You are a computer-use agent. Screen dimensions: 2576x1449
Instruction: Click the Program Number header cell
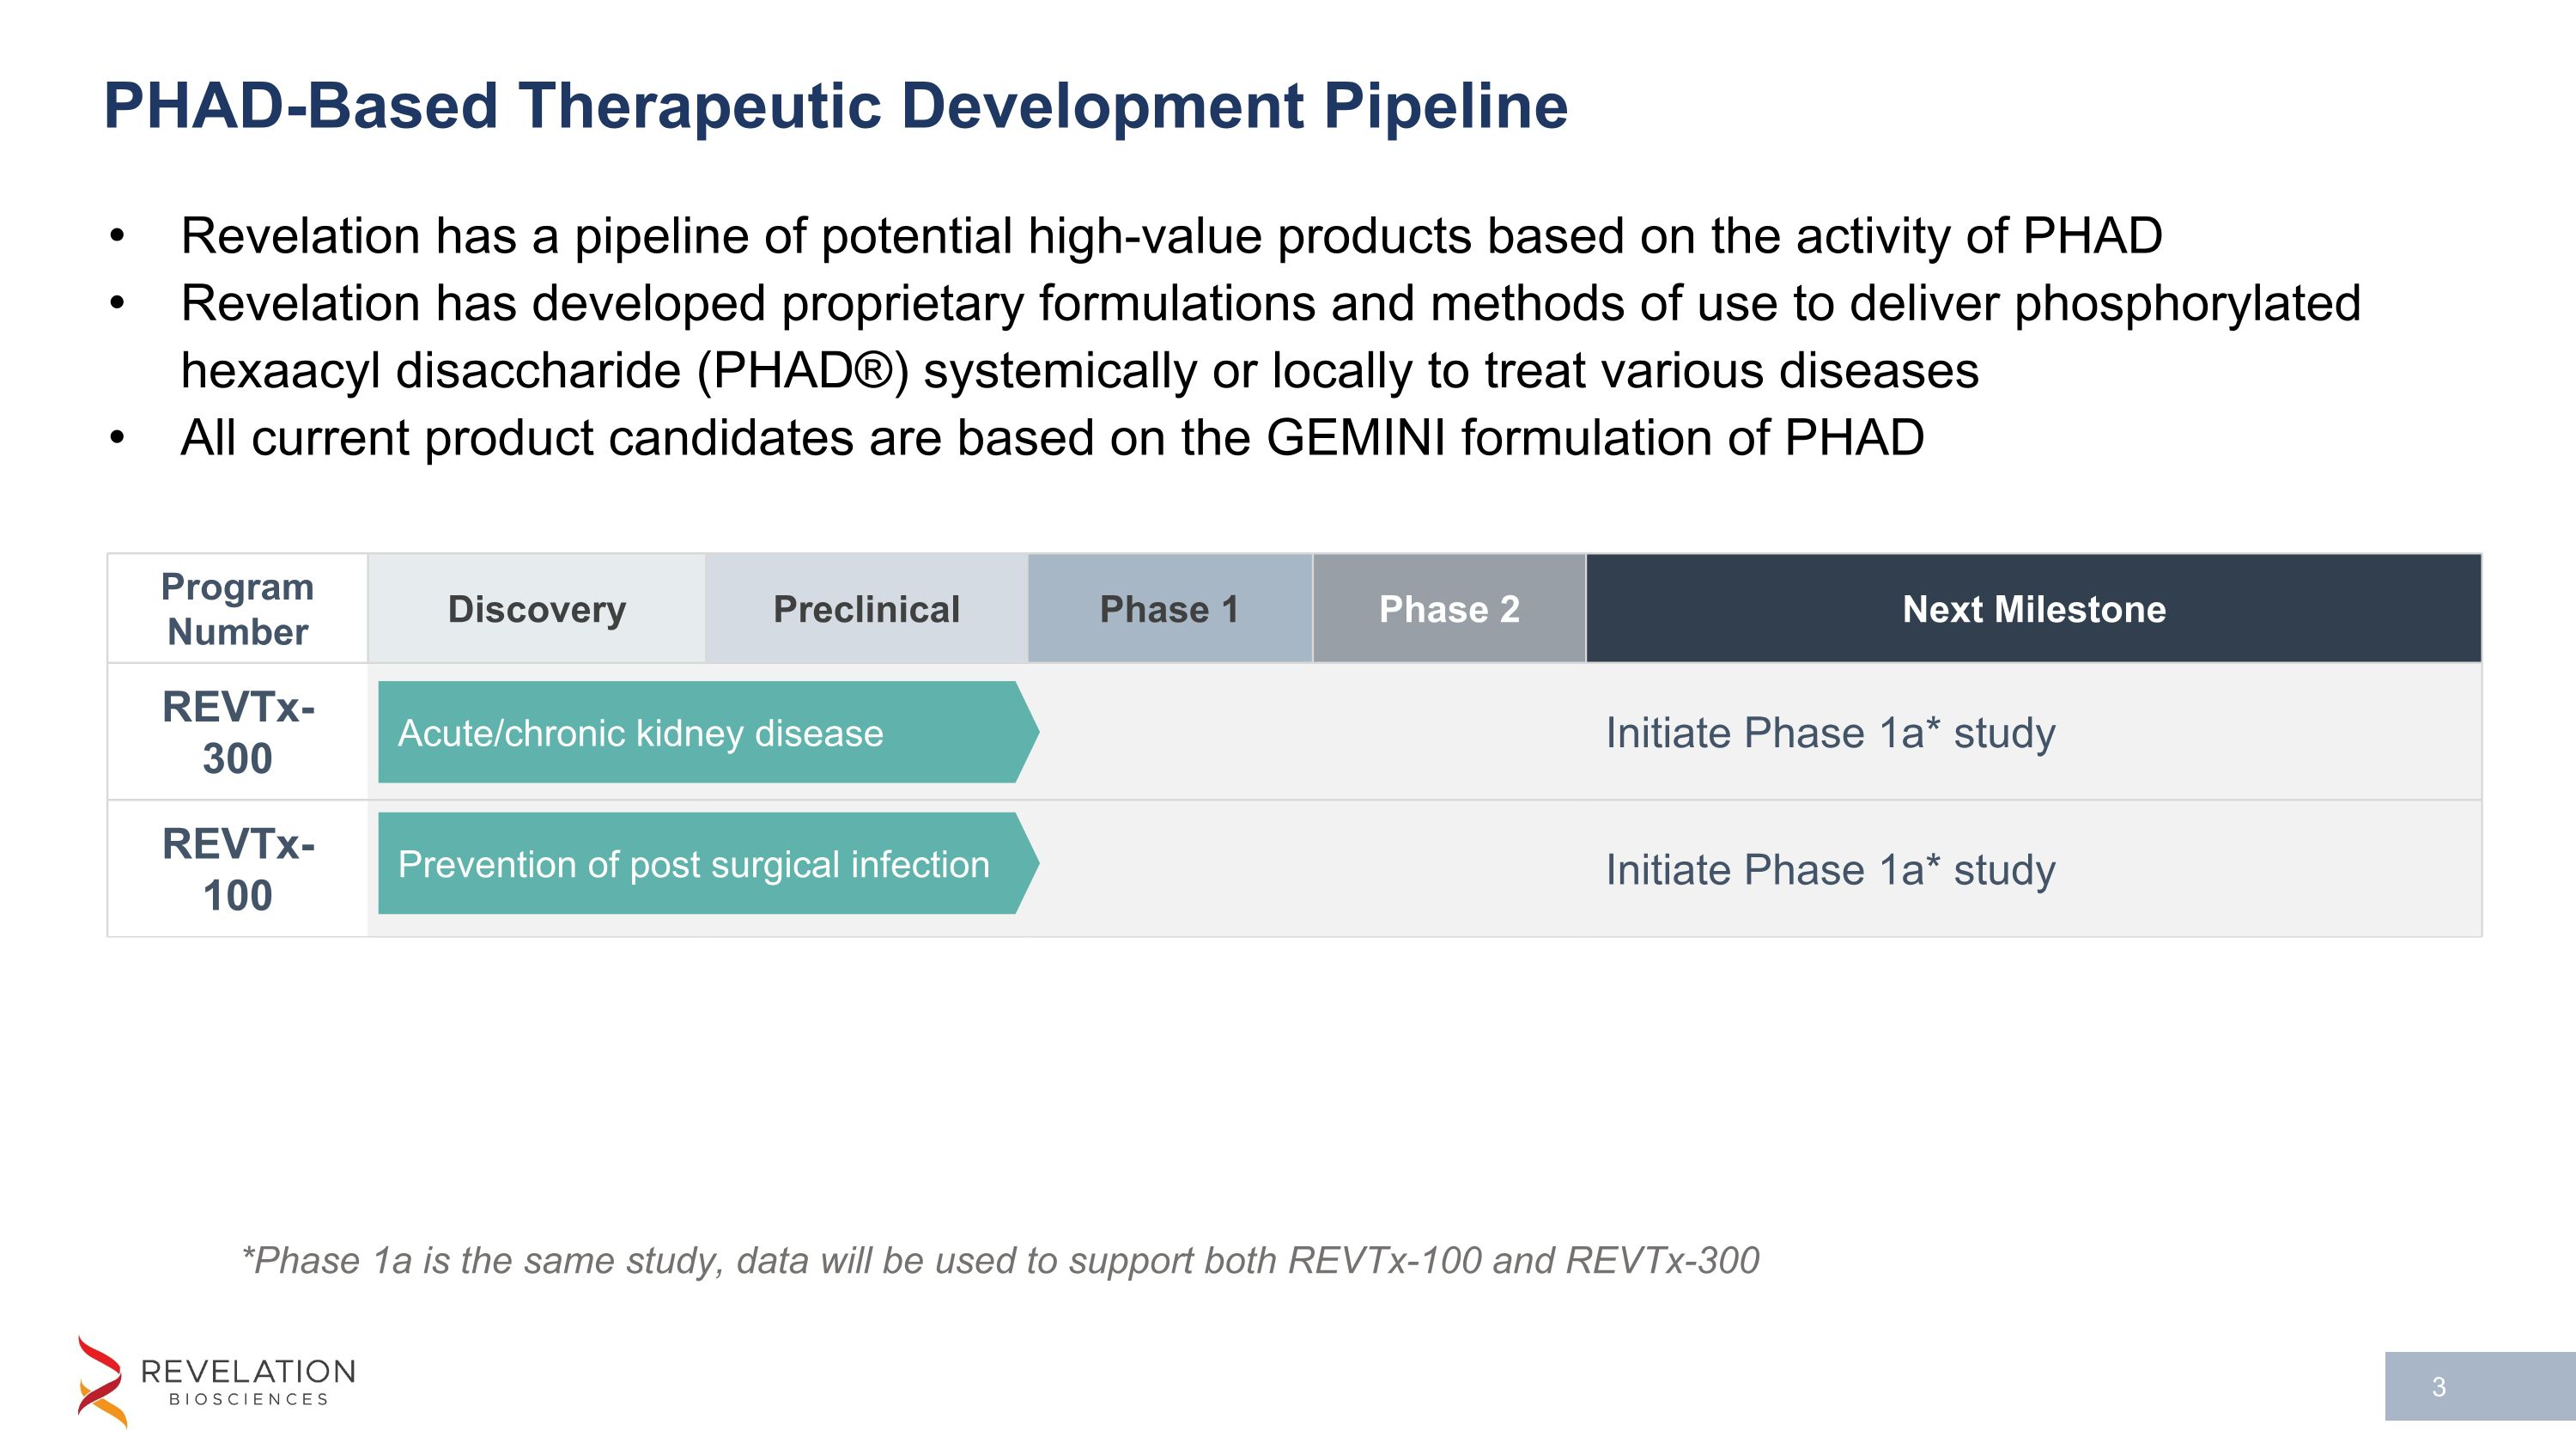coord(238,609)
